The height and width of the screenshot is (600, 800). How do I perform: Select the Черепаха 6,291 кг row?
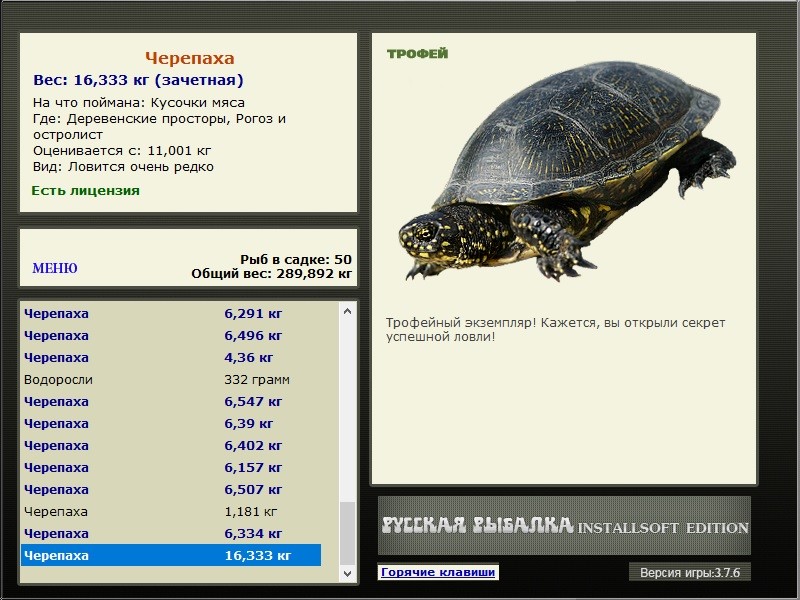[x=171, y=313]
